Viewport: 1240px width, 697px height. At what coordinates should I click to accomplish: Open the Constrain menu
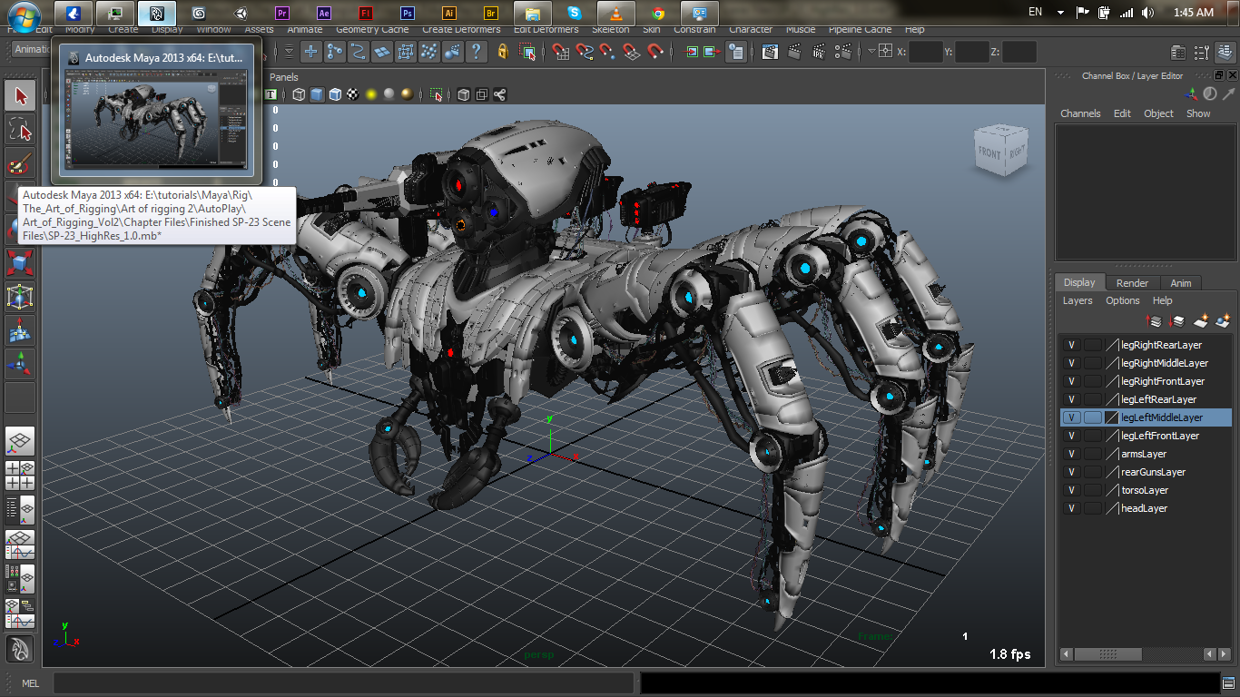pos(694,30)
